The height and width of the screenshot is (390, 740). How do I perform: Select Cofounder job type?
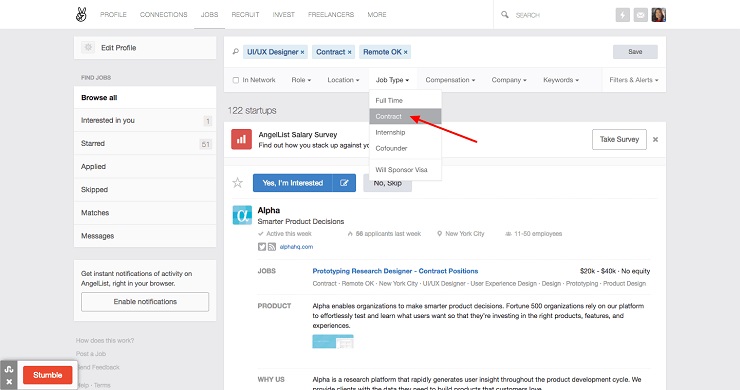click(x=405, y=148)
